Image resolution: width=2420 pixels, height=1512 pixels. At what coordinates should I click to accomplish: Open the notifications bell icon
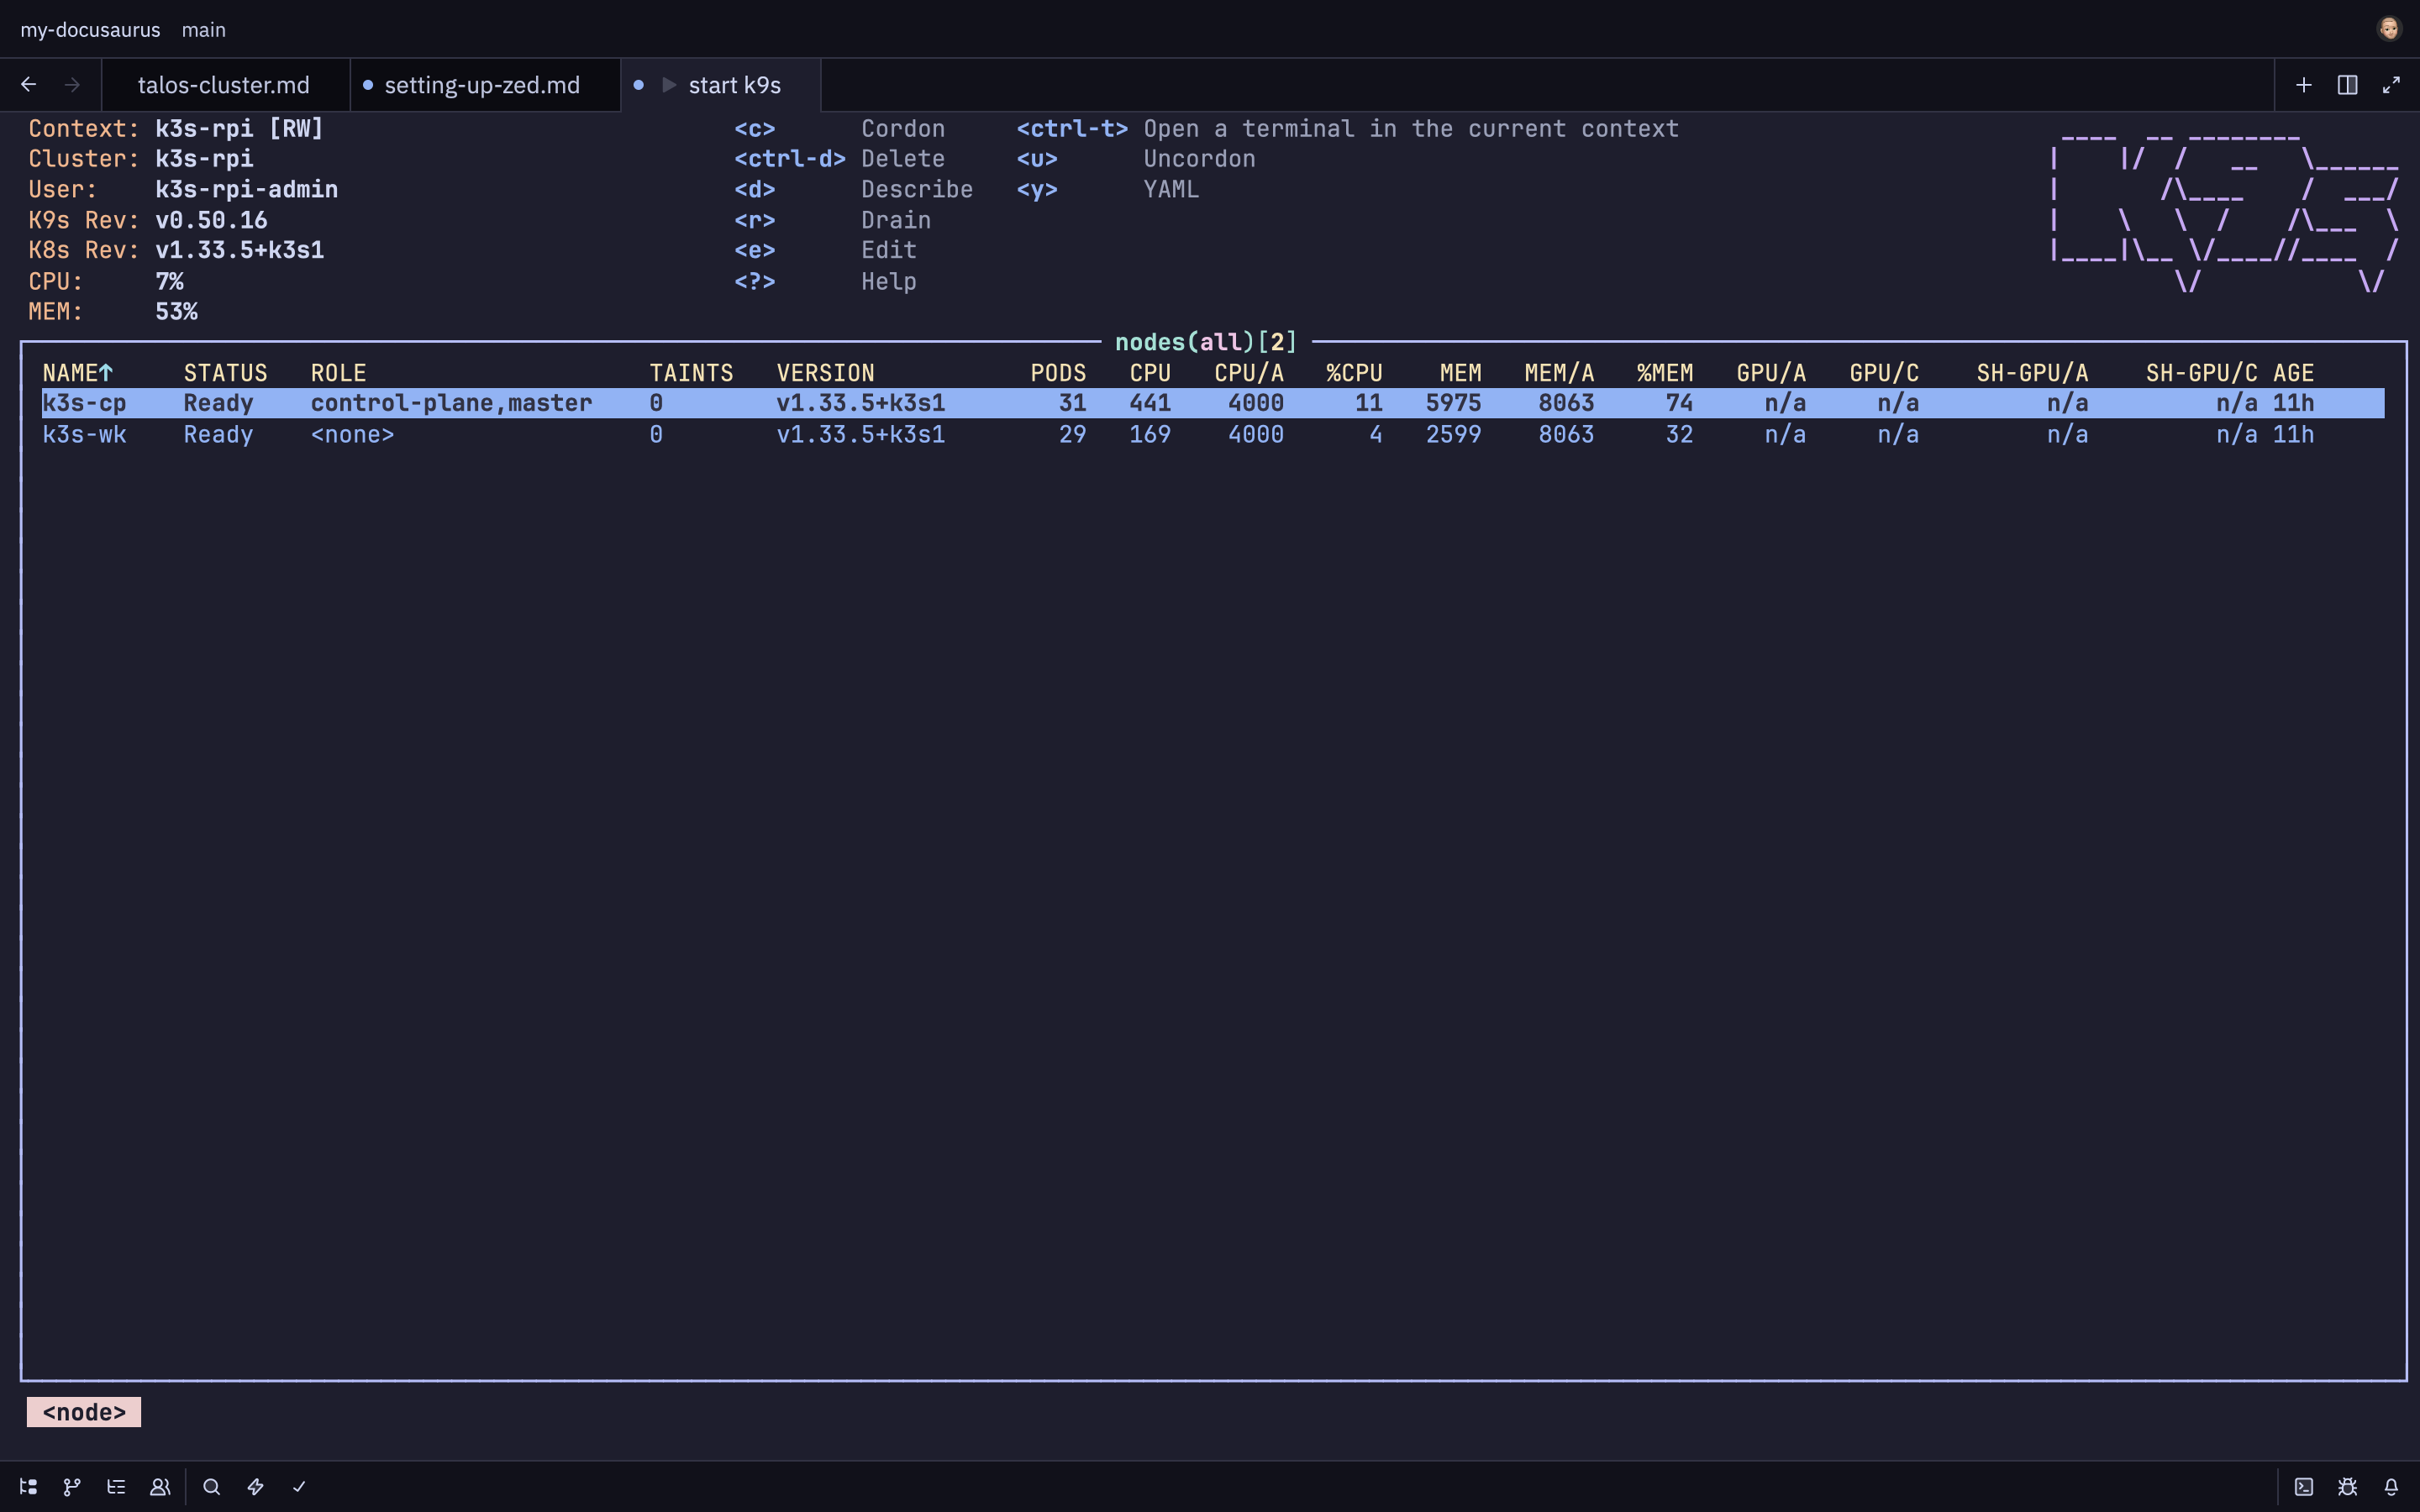[x=2391, y=1487]
